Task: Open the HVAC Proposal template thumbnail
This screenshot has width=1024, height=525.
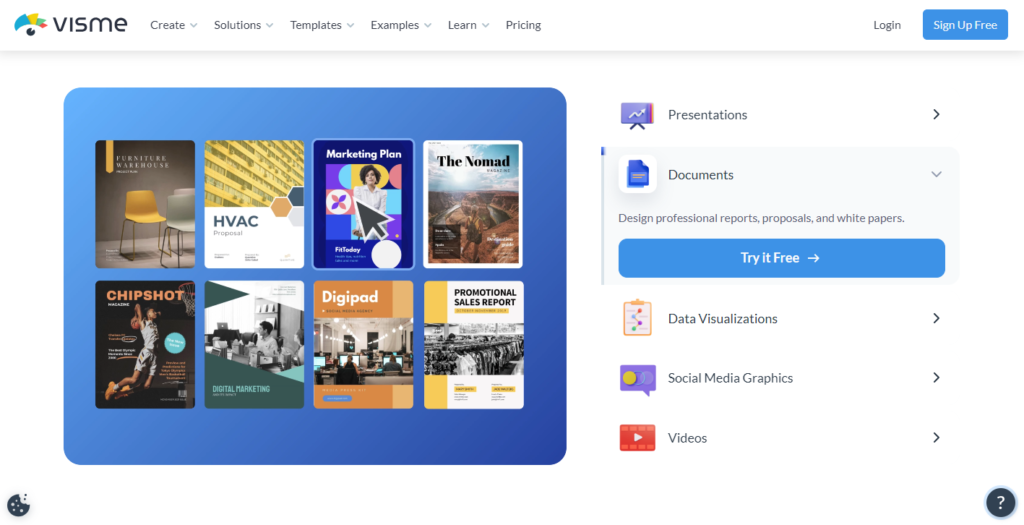Action: [x=254, y=204]
